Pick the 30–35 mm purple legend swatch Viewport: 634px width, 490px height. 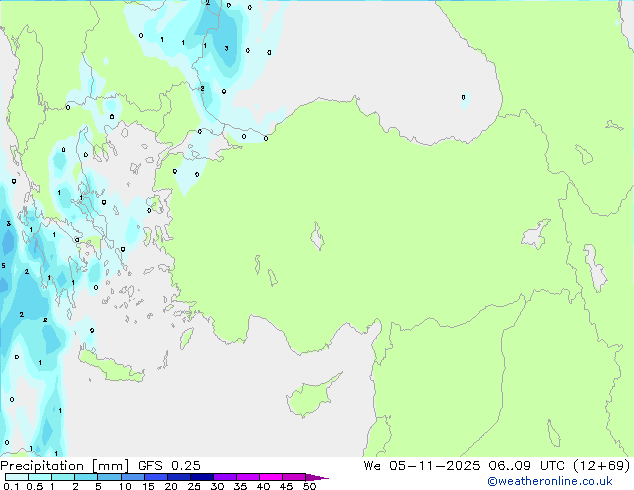coord(224,477)
